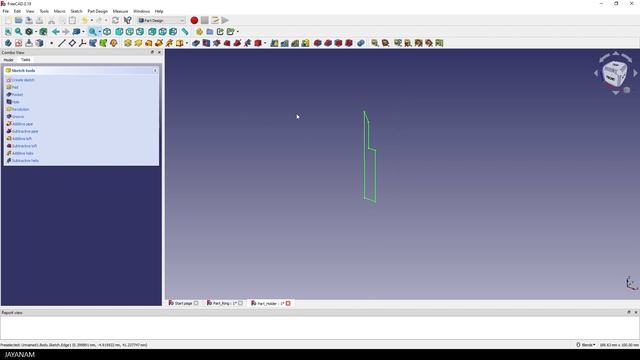Open the Part Design menu

coord(98,11)
